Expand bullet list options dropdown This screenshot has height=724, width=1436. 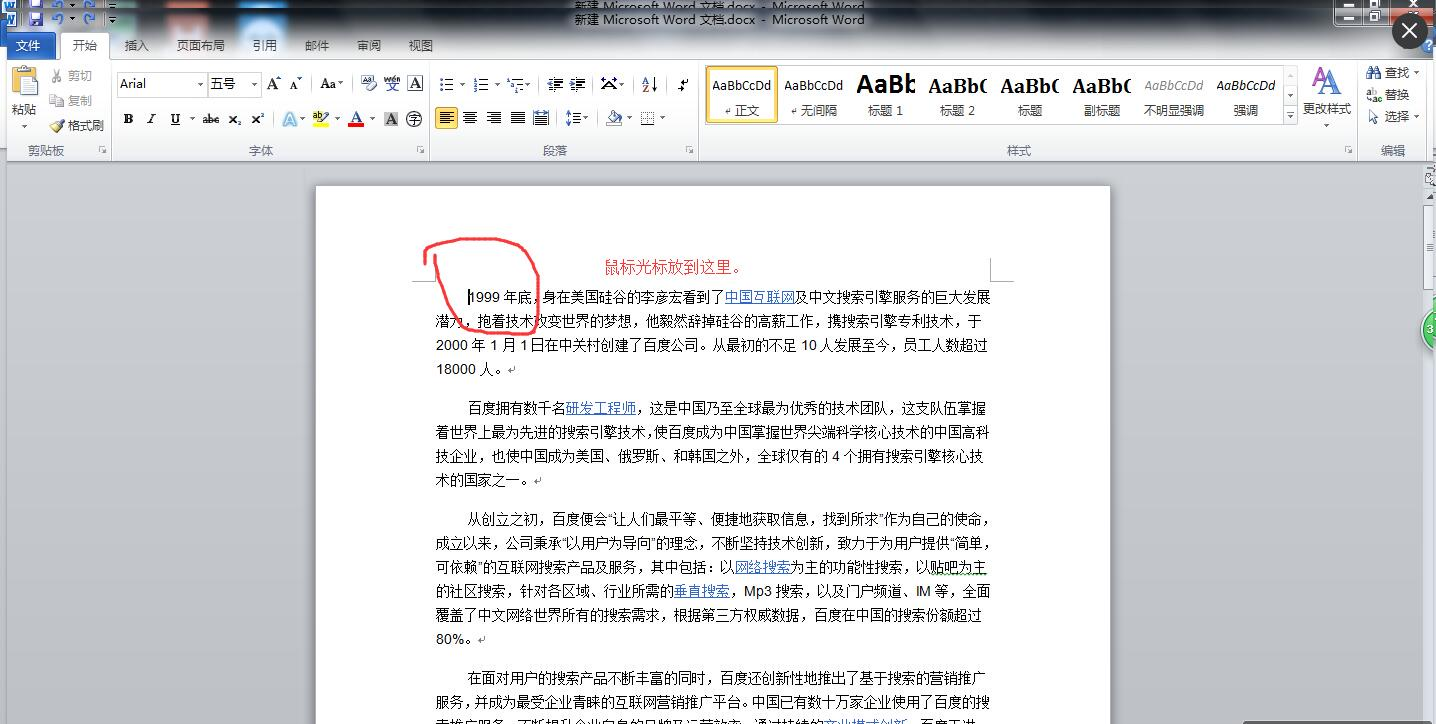[461, 85]
